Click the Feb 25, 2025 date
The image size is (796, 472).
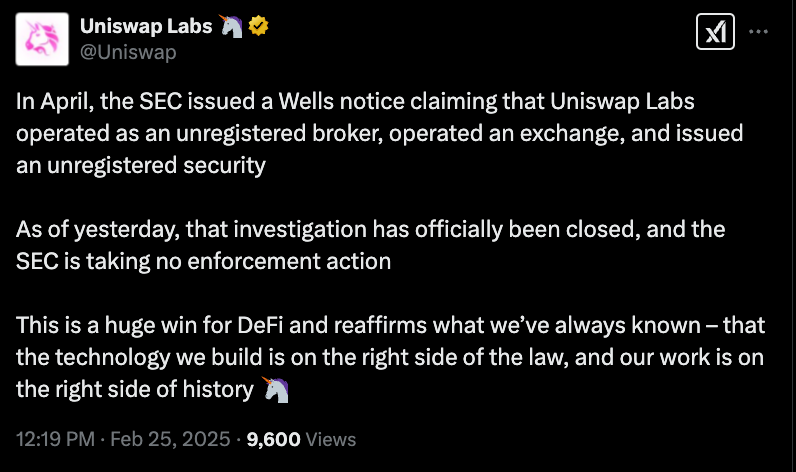170,439
